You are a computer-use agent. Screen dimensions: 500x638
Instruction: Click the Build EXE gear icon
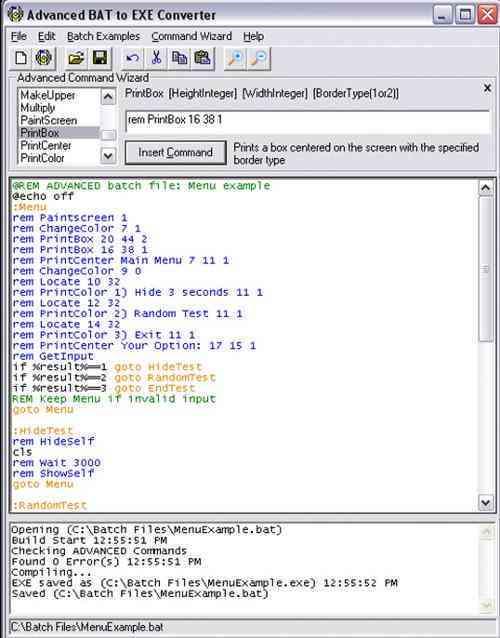point(43,58)
